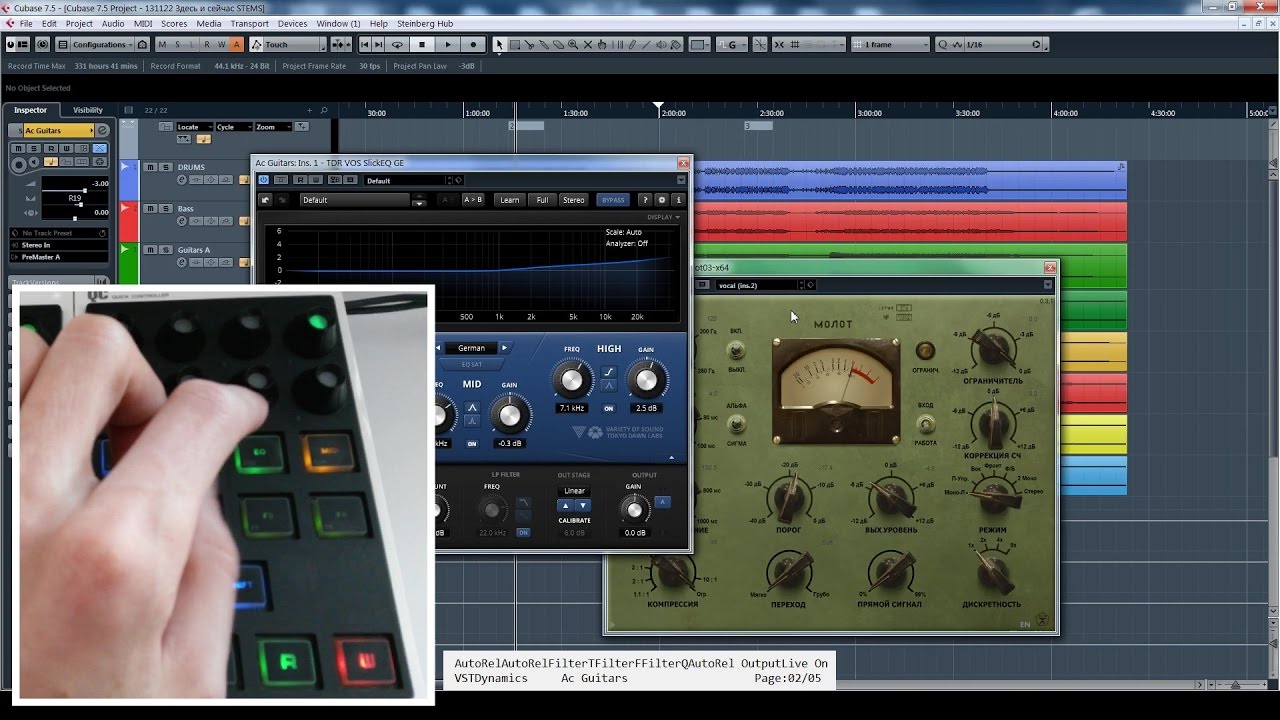The width and height of the screenshot is (1280, 720).
Task: Toggle SlickEQ Write automation W button
Action: [x=316, y=180]
